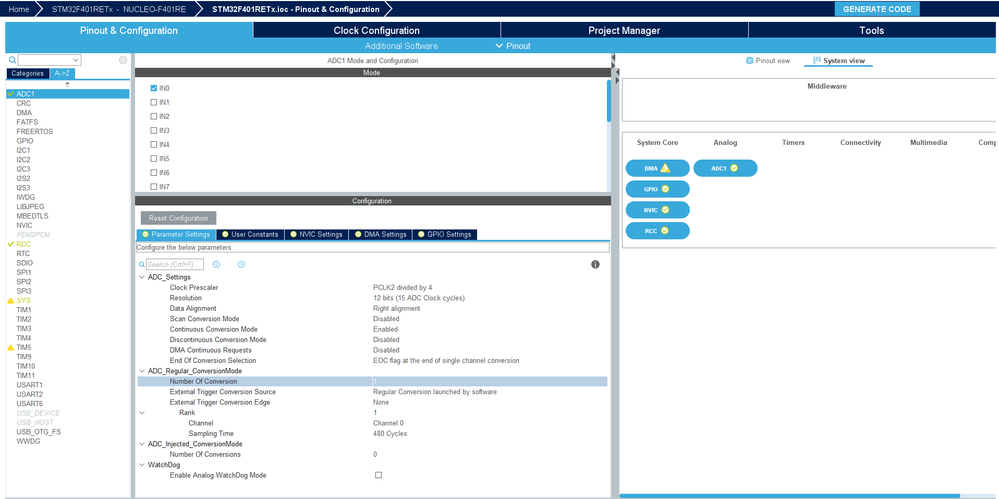The image size is (999, 499).
Task: Select TIM5 in the peripheral list
Action: [x=24, y=347]
